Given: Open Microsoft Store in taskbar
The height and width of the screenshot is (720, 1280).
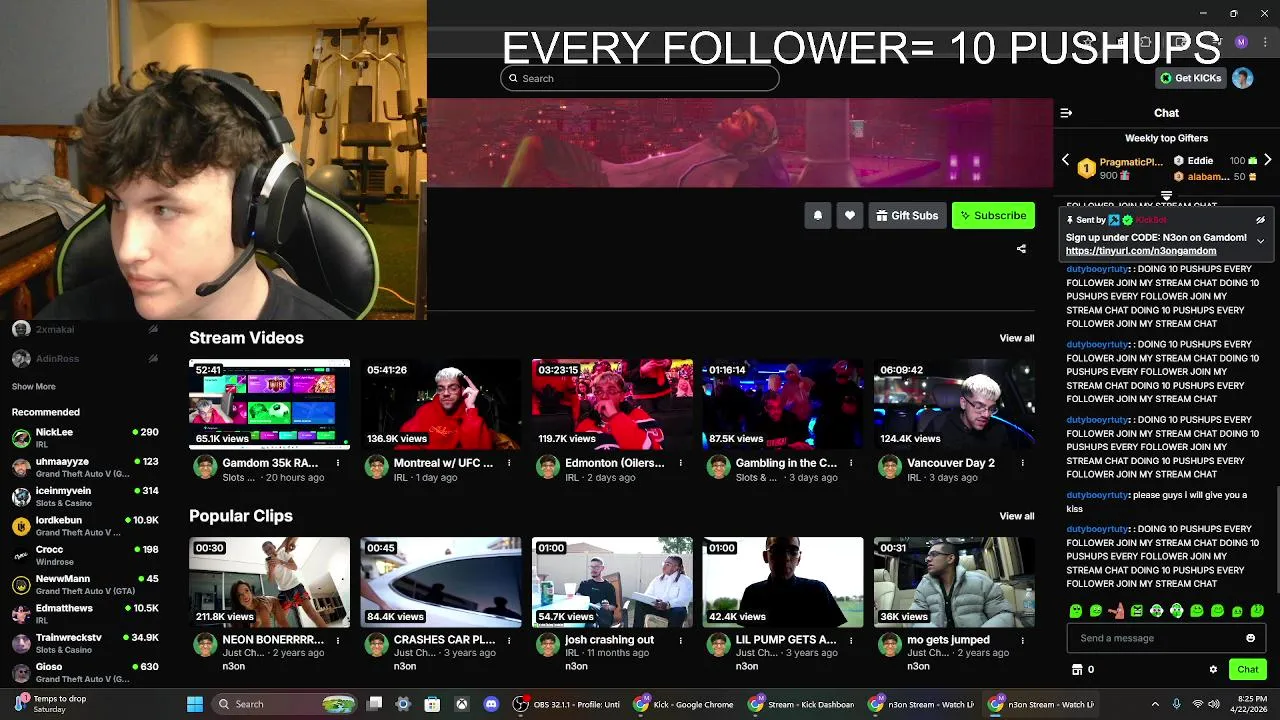Looking at the screenshot, I should pyautogui.click(x=432, y=704).
